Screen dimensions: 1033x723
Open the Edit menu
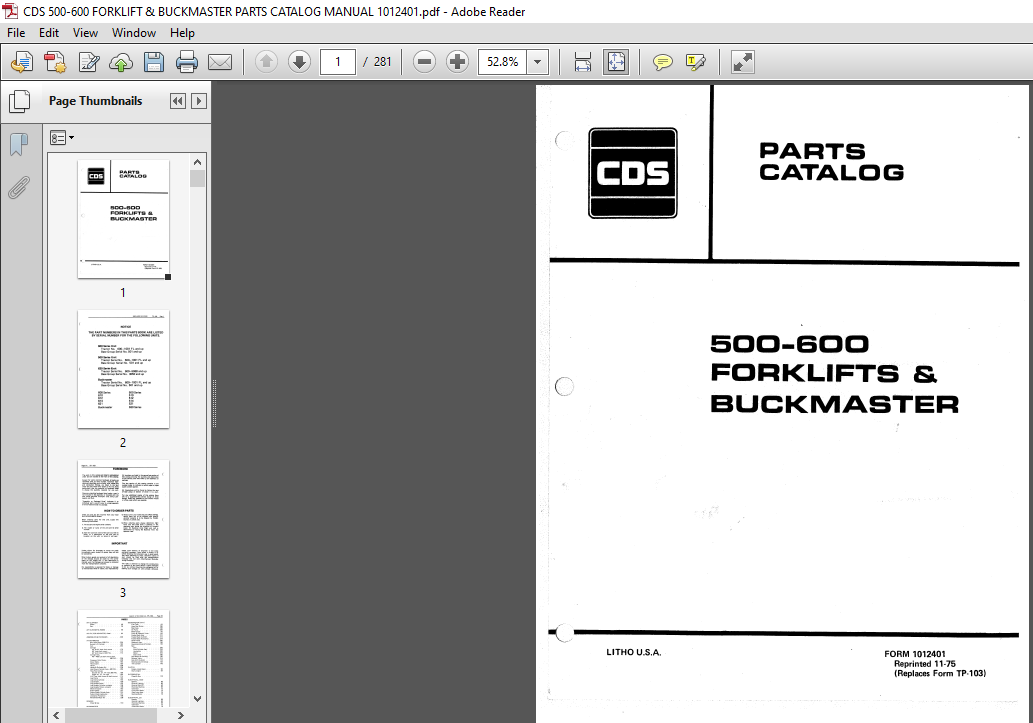click(49, 33)
